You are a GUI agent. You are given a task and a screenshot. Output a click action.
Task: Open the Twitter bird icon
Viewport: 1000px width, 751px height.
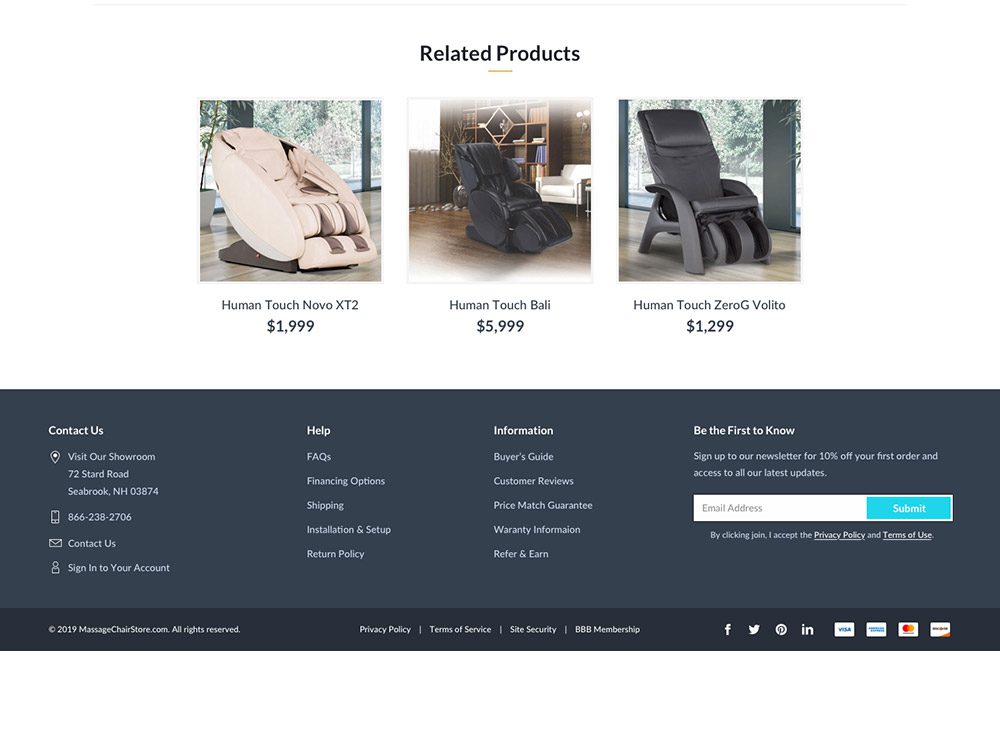coord(754,629)
